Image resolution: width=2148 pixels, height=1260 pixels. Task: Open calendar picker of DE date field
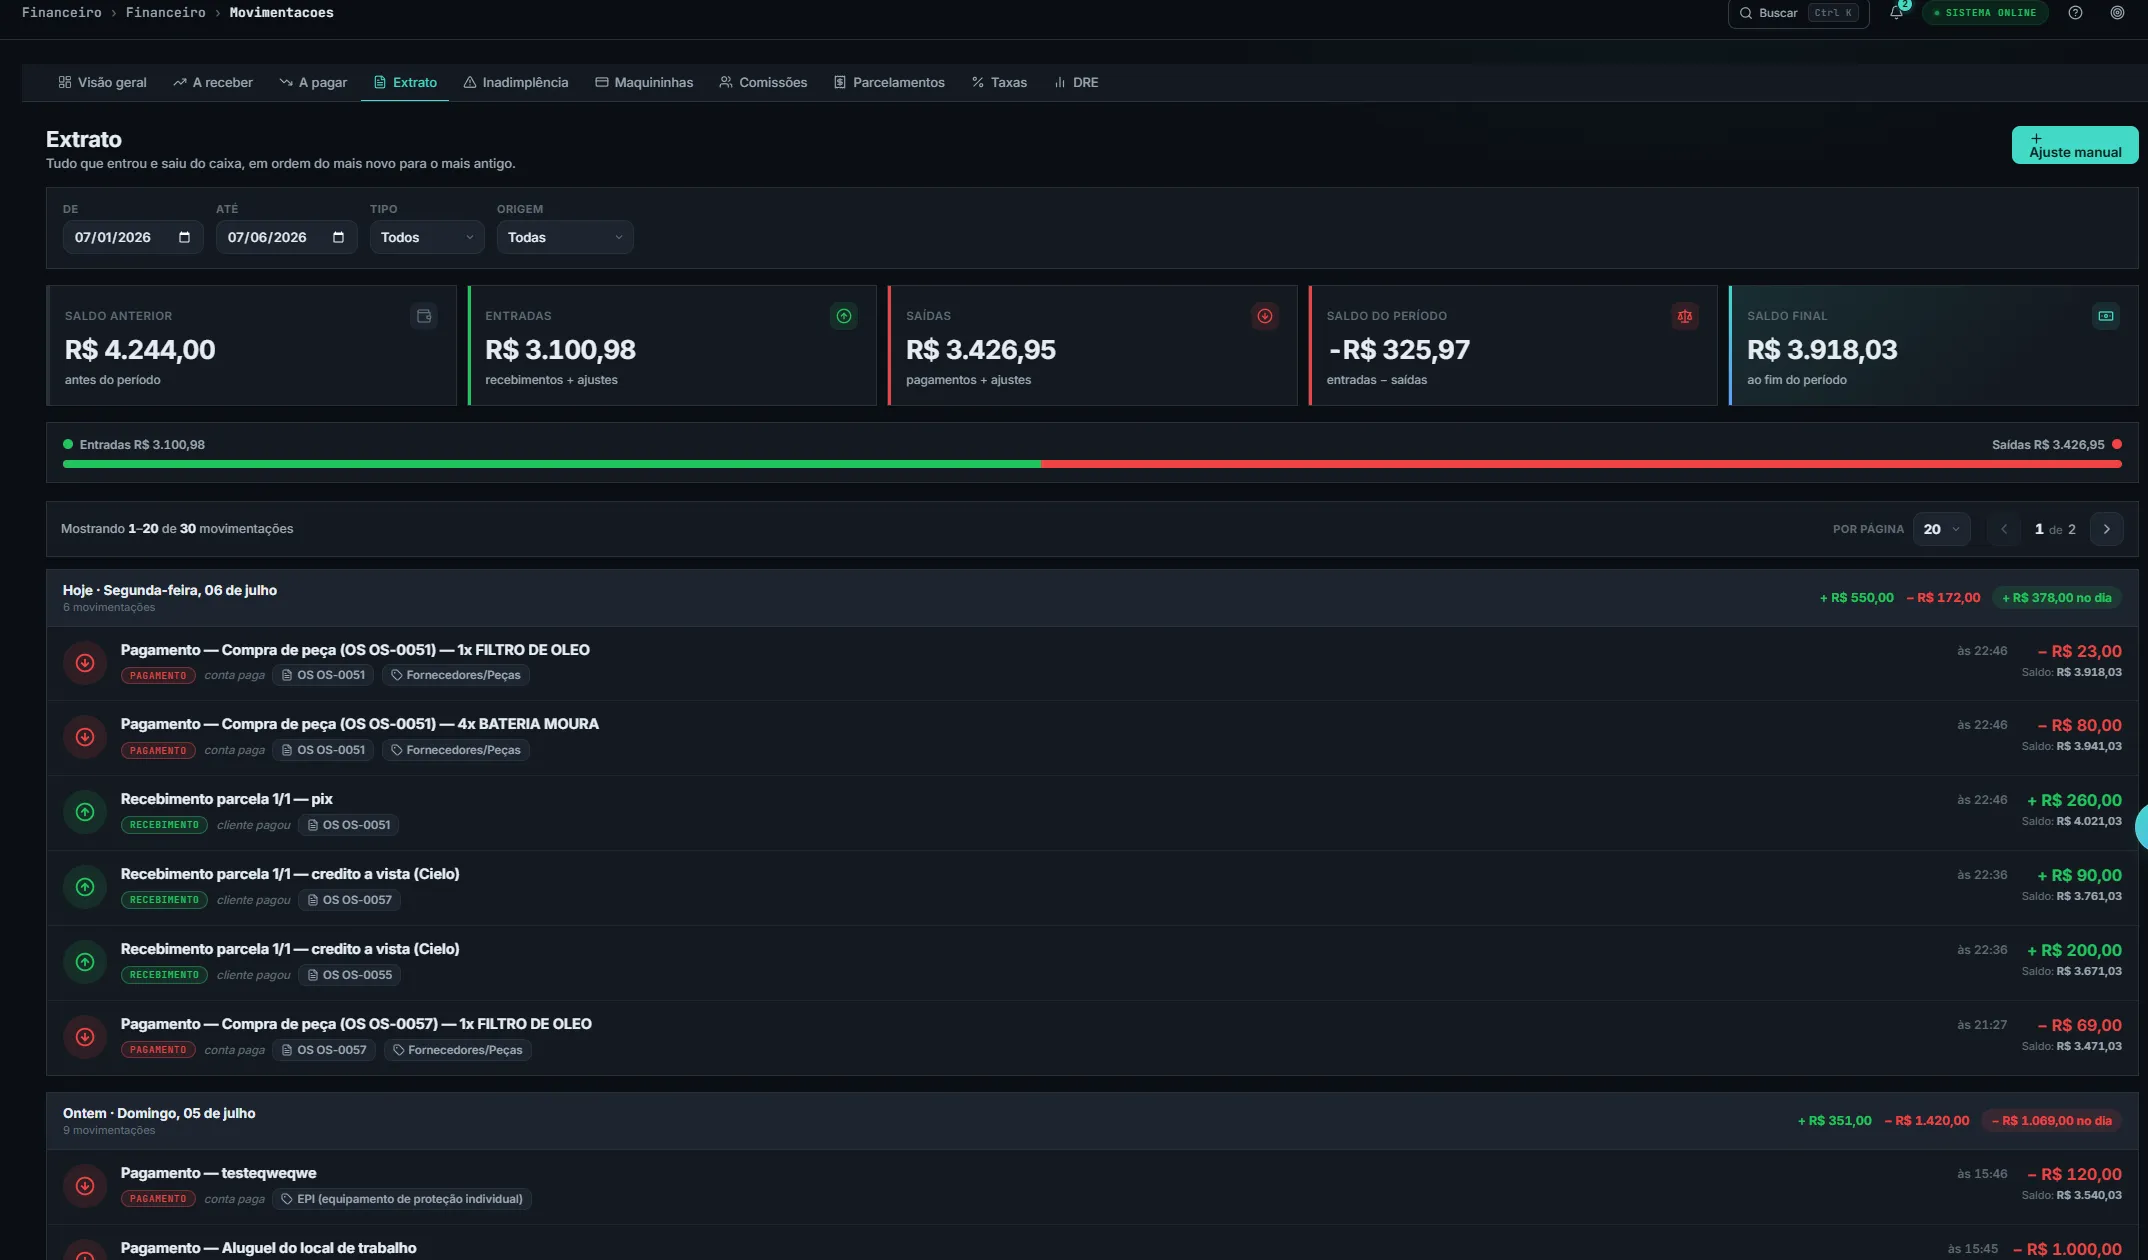184,237
